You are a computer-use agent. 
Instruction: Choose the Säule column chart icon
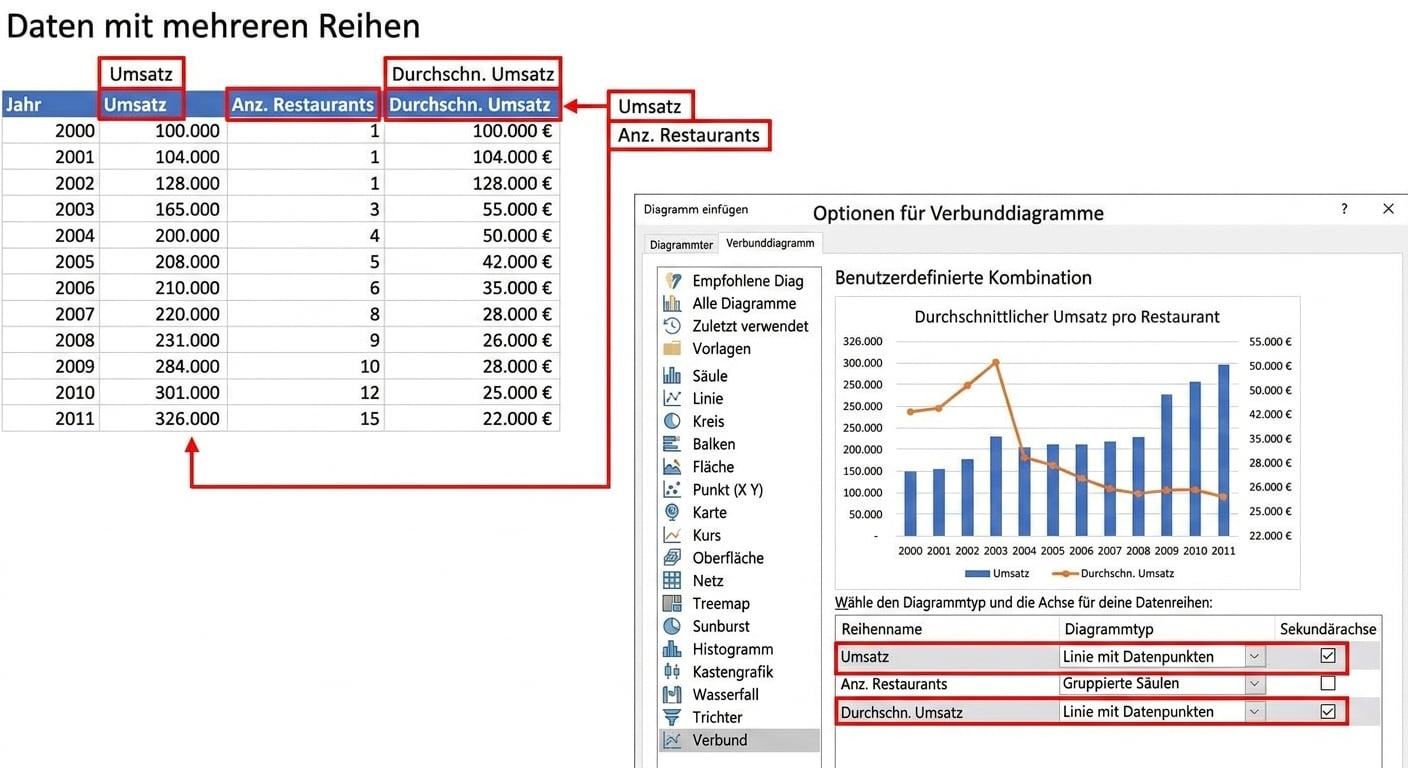(672, 376)
